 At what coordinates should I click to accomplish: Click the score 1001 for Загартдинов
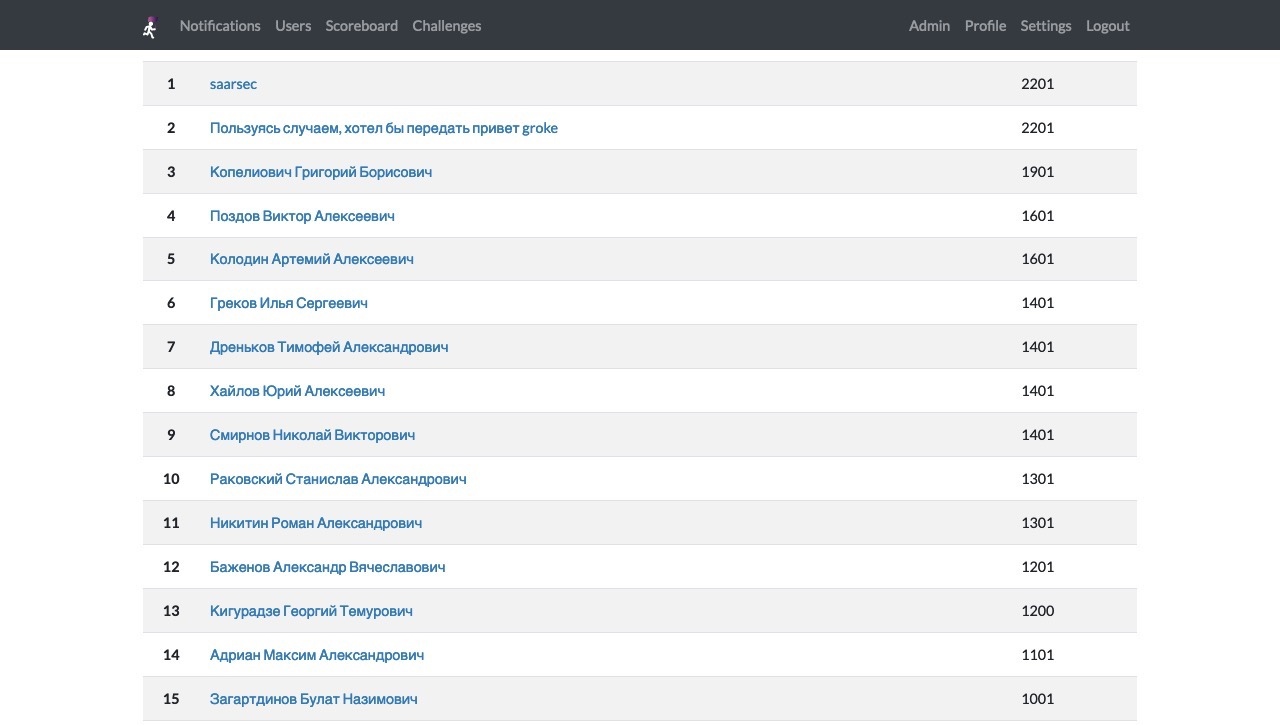coord(1038,699)
